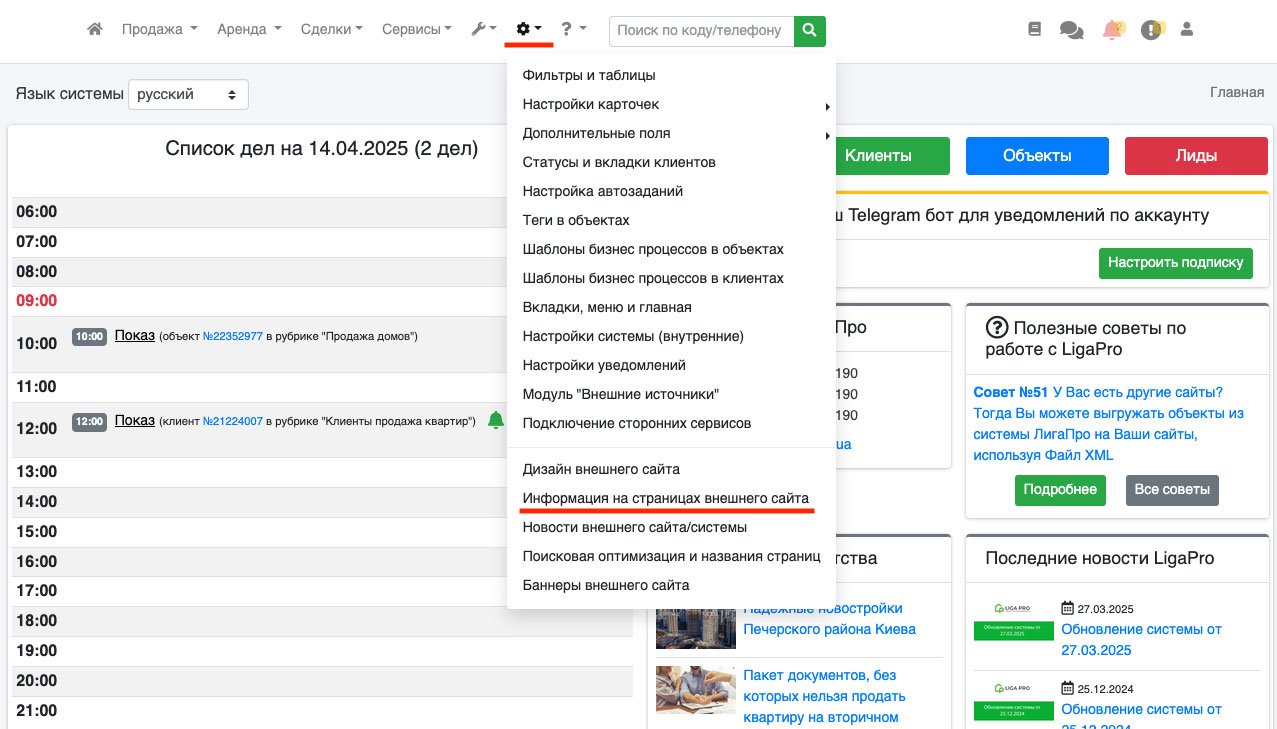Click the notification bell icon in navbar

[1112, 30]
